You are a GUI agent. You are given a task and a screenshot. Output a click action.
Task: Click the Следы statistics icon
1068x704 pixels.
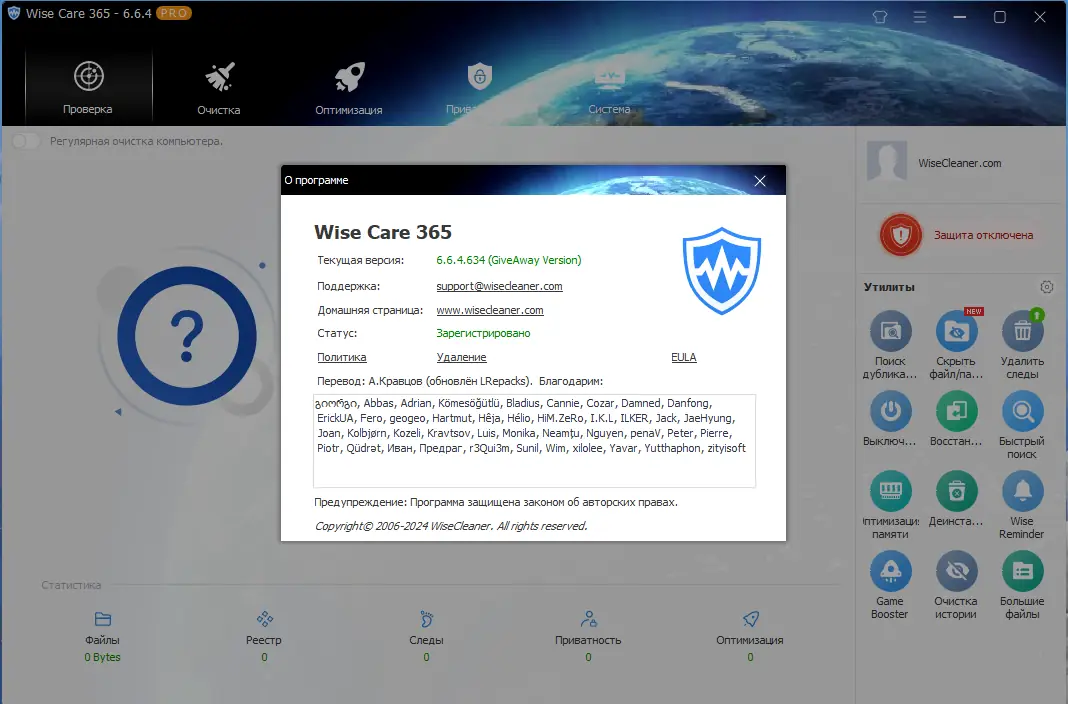[x=426, y=619]
